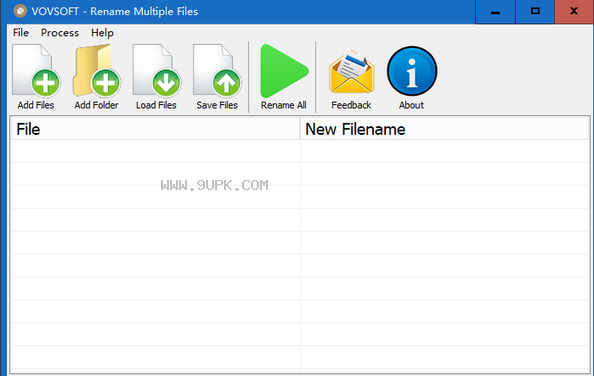Click the New Filename column header
The image size is (594, 376).
coord(445,129)
